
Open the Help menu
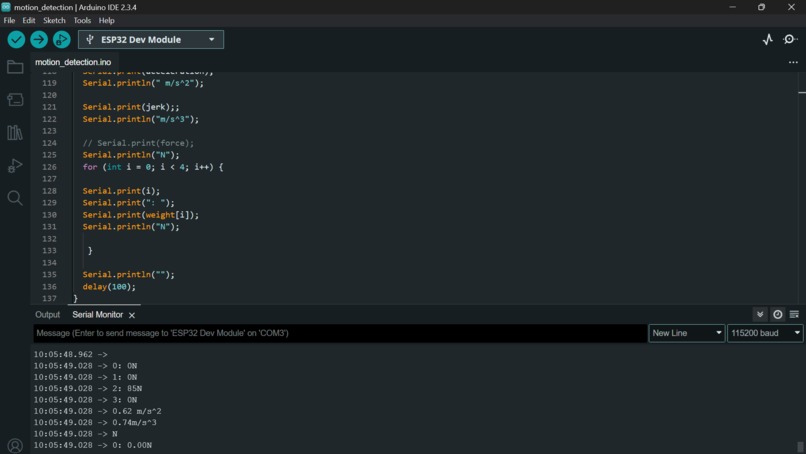106,21
